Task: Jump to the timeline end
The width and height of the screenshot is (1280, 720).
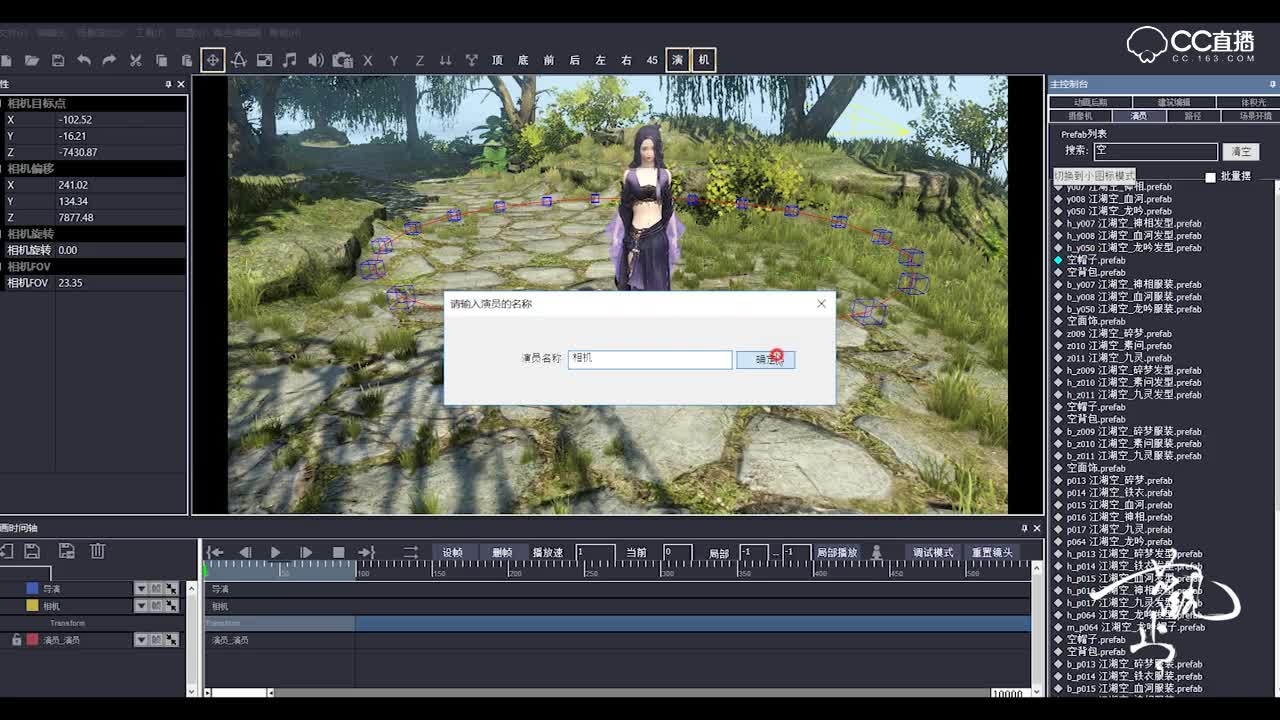Action: pos(366,552)
